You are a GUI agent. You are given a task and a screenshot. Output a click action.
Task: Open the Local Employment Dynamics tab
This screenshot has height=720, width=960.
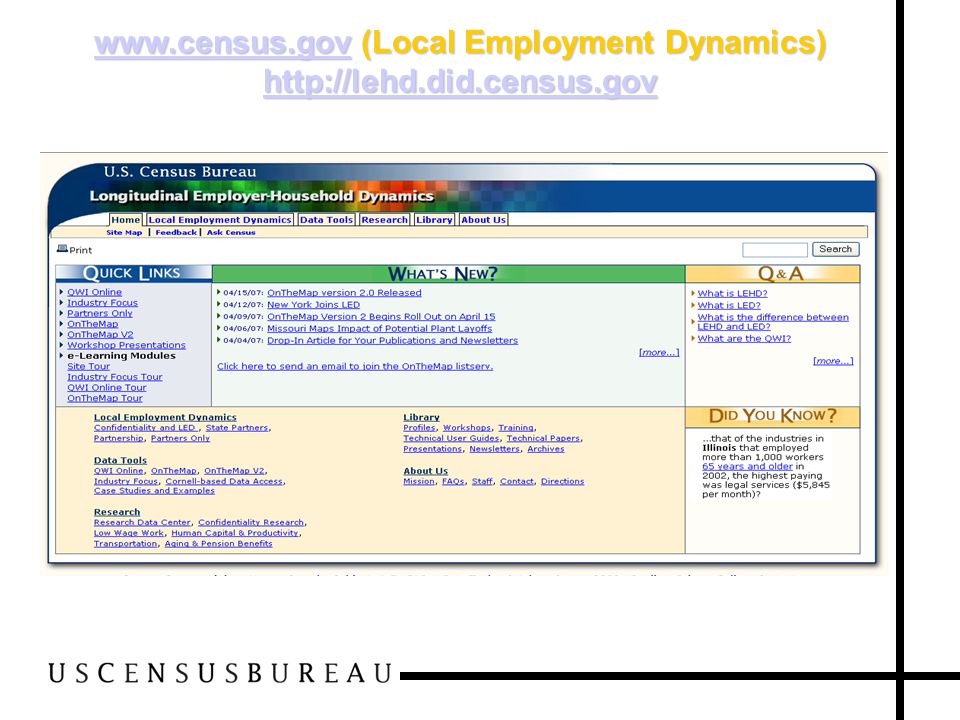[x=220, y=220]
